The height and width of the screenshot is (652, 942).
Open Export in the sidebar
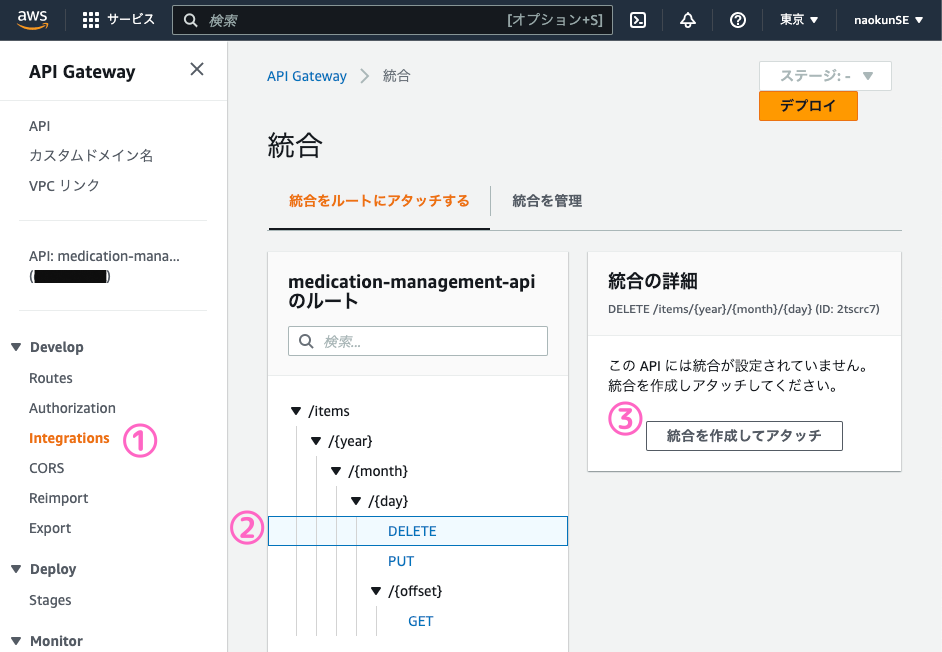[x=50, y=528]
